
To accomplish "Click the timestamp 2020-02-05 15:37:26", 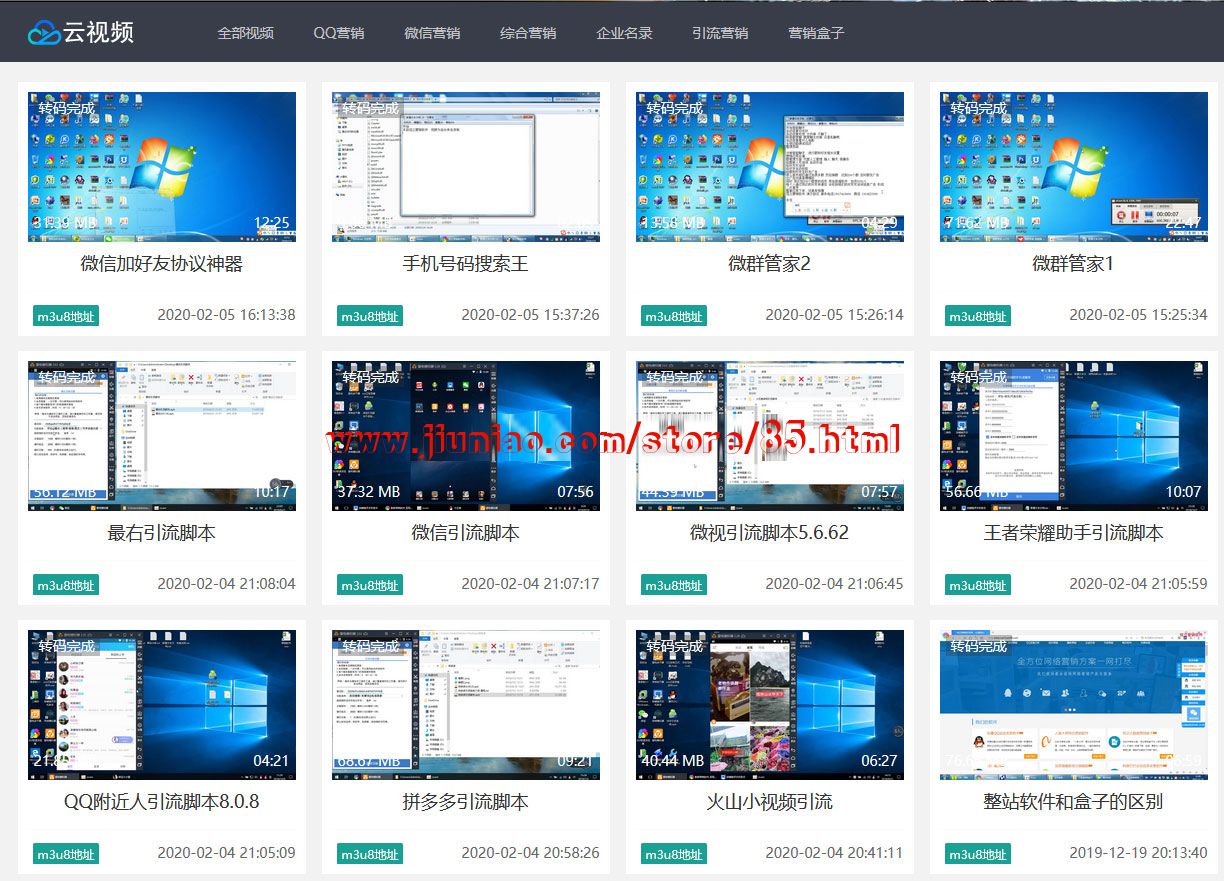I will coord(530,314).
